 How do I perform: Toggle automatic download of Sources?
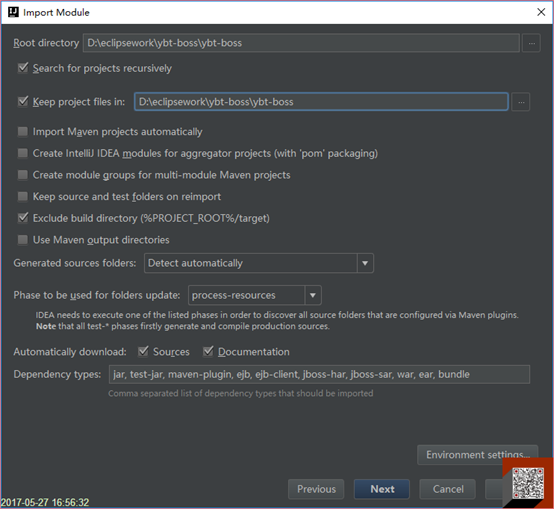pos(143,351)
